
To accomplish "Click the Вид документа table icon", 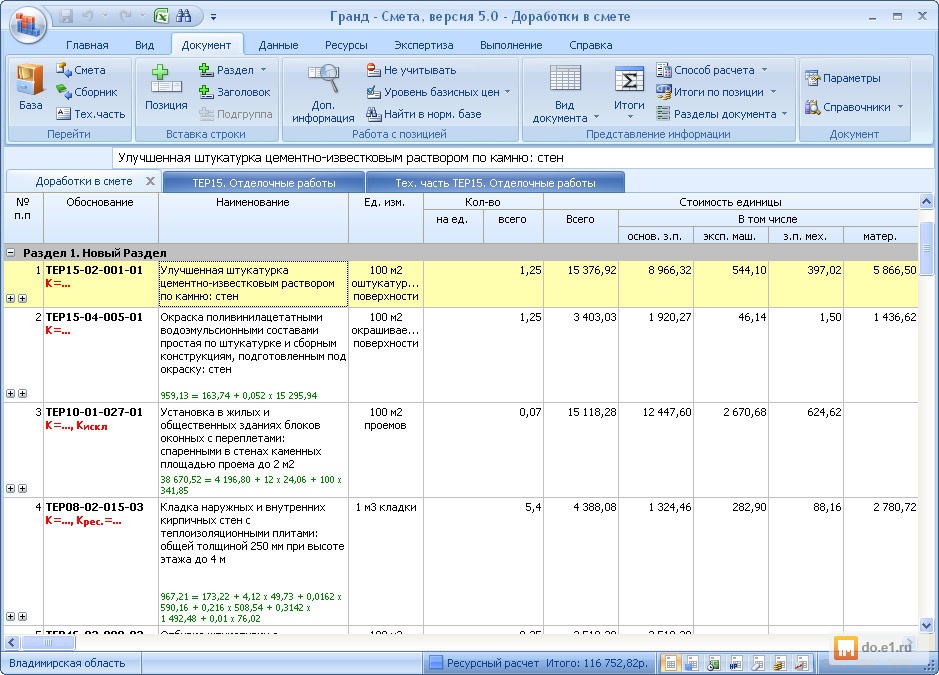I will (x=565, y=80).
